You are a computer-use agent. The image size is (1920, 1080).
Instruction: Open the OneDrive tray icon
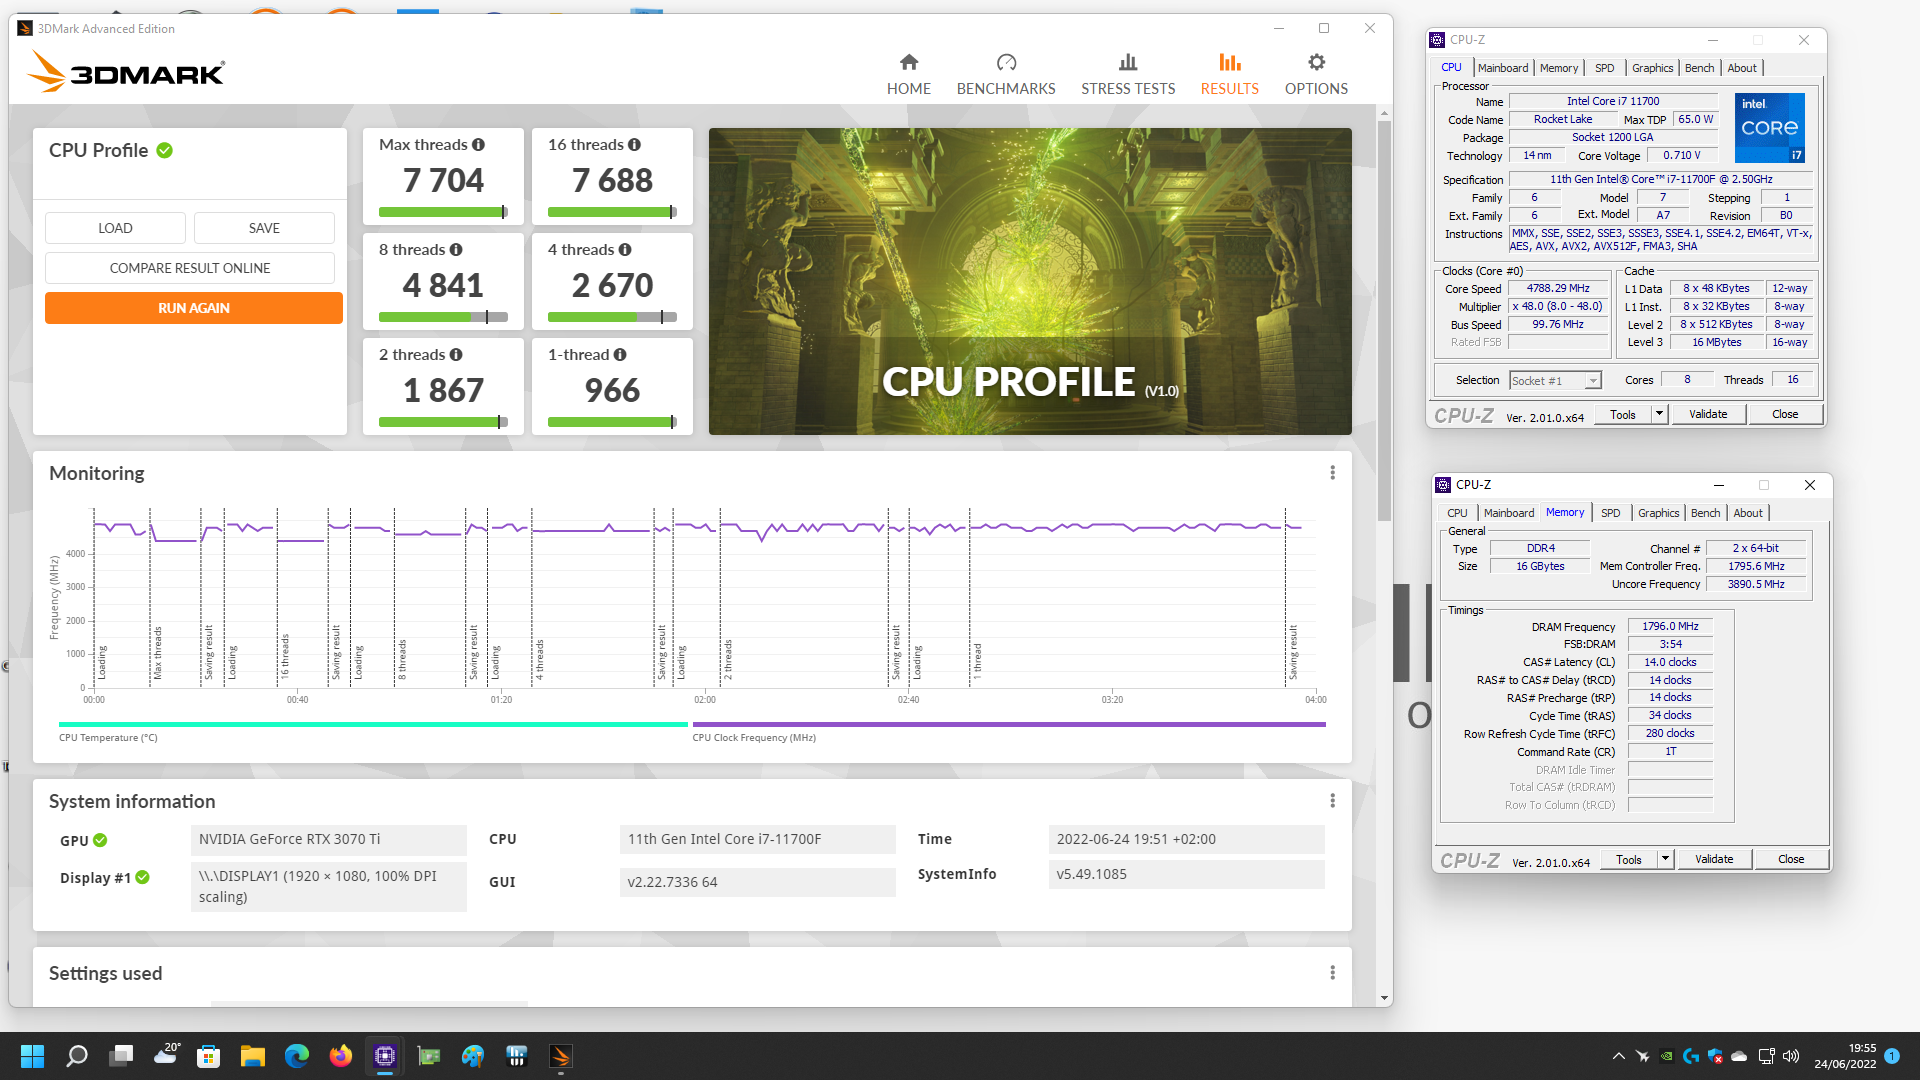tap(1739, 1056)
